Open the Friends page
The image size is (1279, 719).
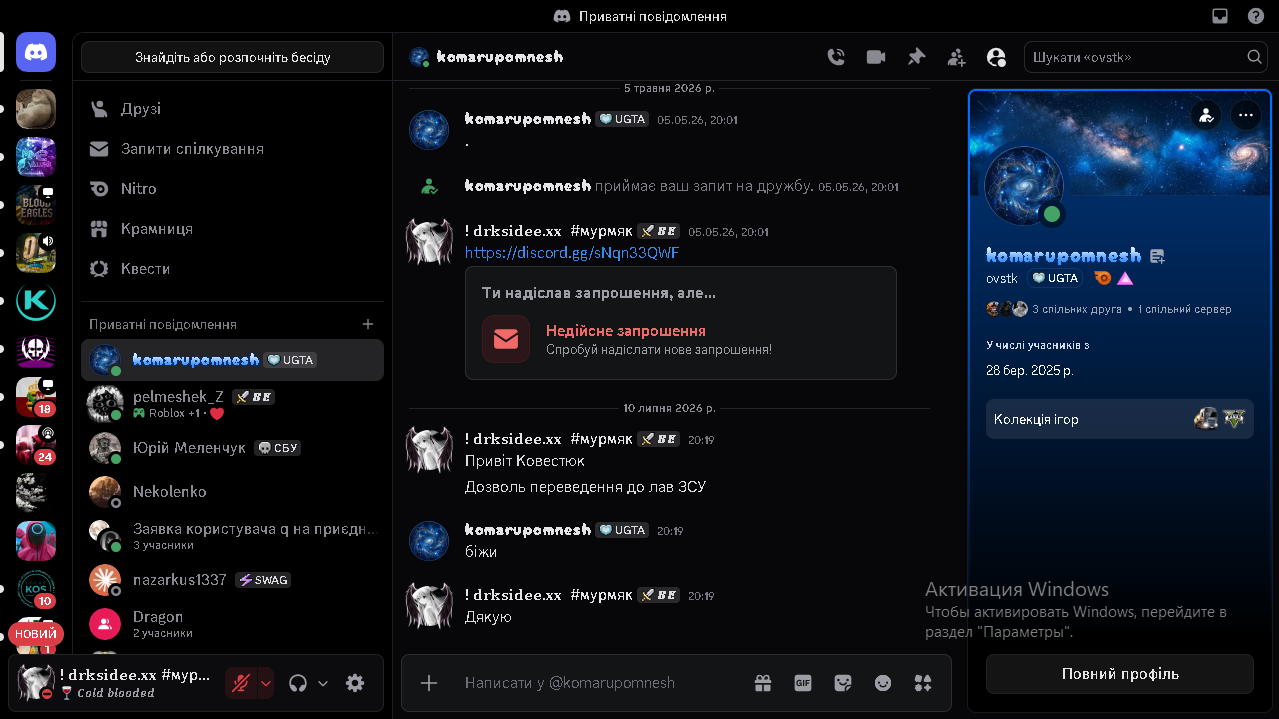[232, 108]
